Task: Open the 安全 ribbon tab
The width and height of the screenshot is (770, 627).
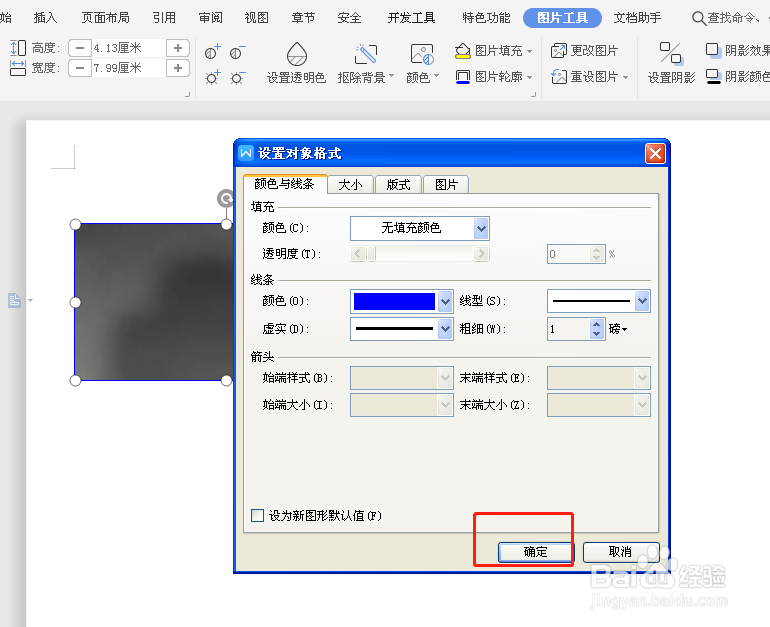Action: click(x=349, y=18)
